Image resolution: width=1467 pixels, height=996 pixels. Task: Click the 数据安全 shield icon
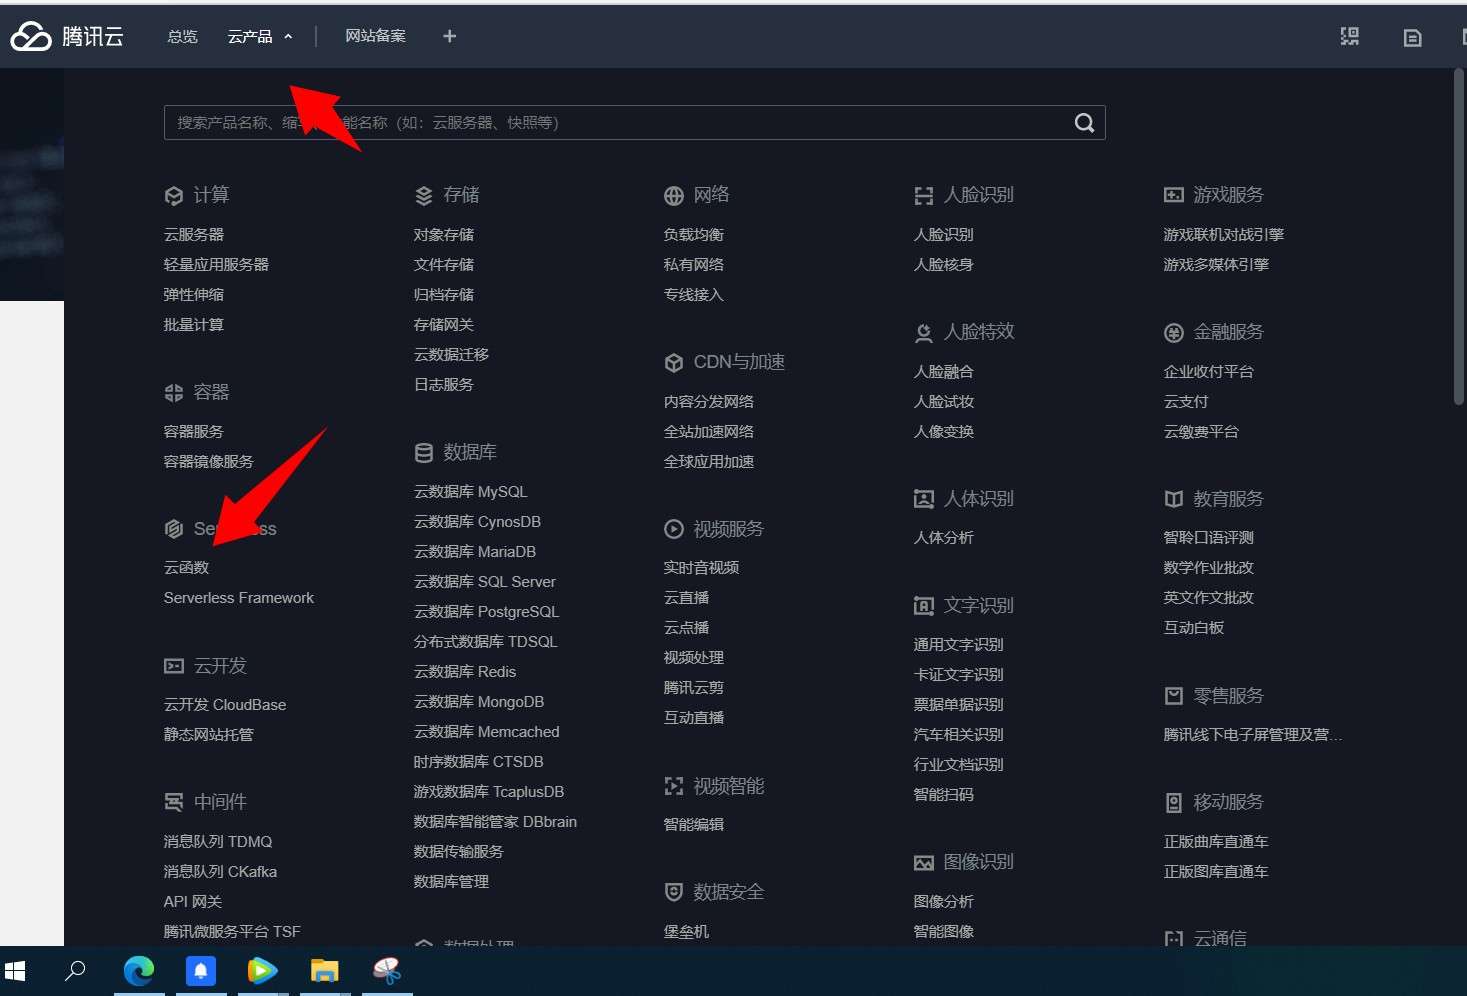pos(674,892)
